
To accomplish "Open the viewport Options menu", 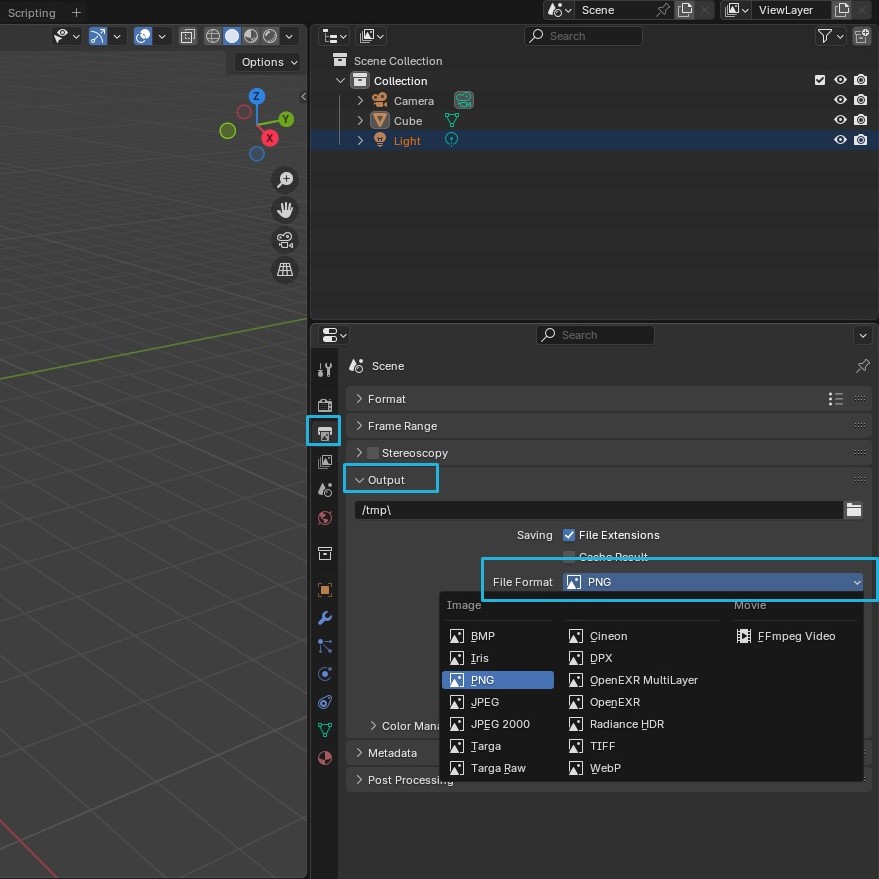I will pos(266,62).
